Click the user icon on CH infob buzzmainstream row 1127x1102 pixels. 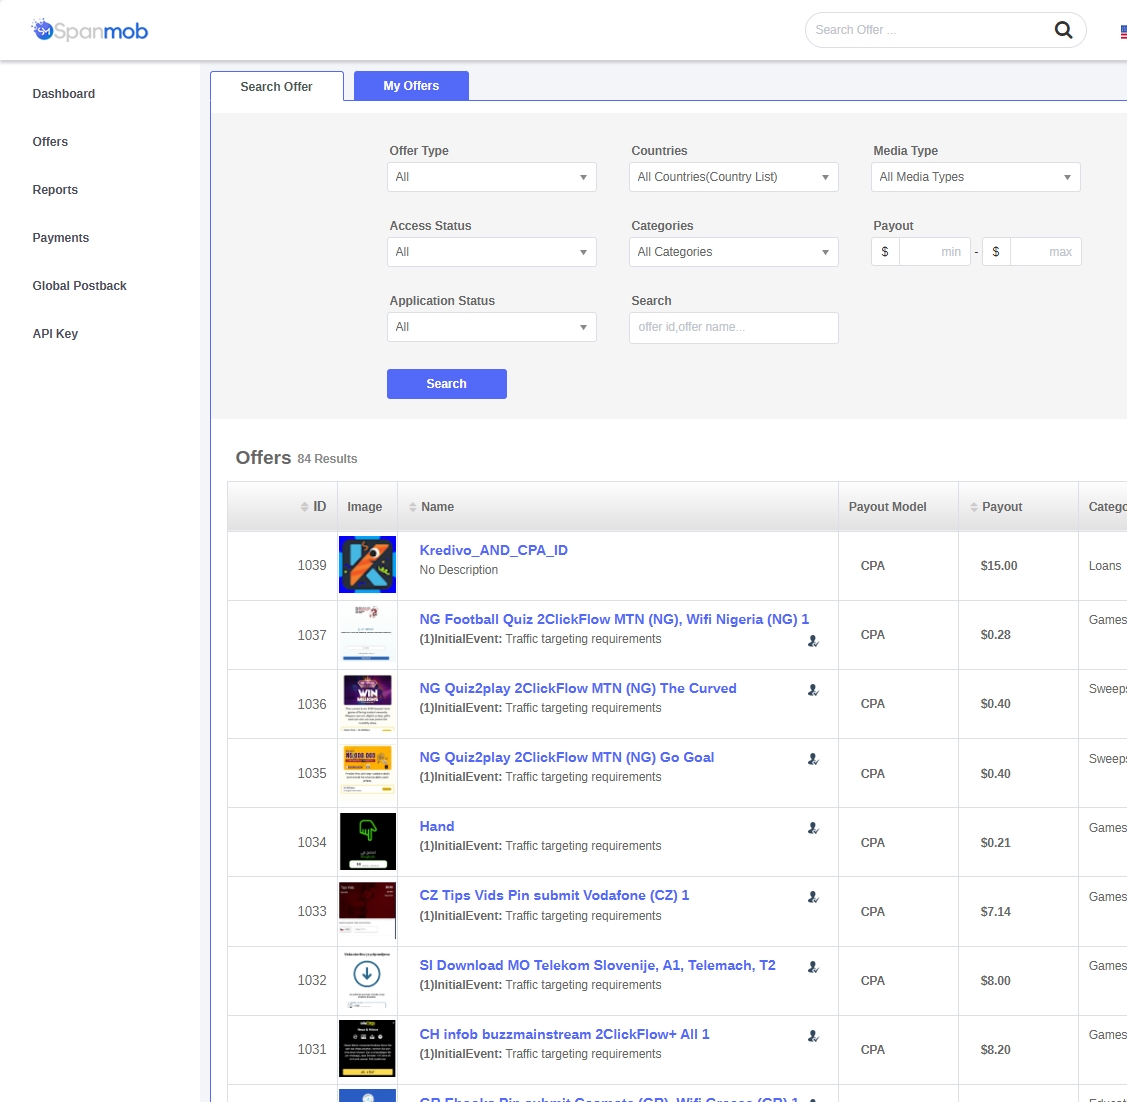point(813,1037)
